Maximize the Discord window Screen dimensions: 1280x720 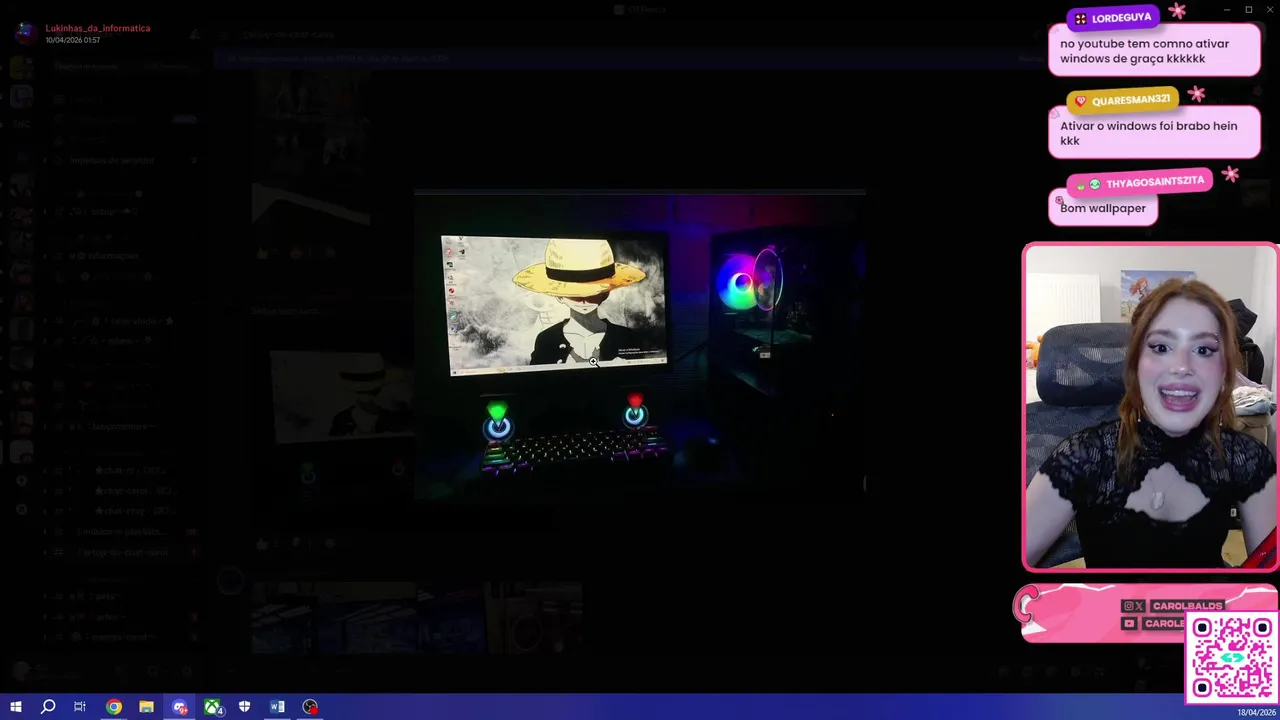pyautogui.click(x=1248, y=10)
